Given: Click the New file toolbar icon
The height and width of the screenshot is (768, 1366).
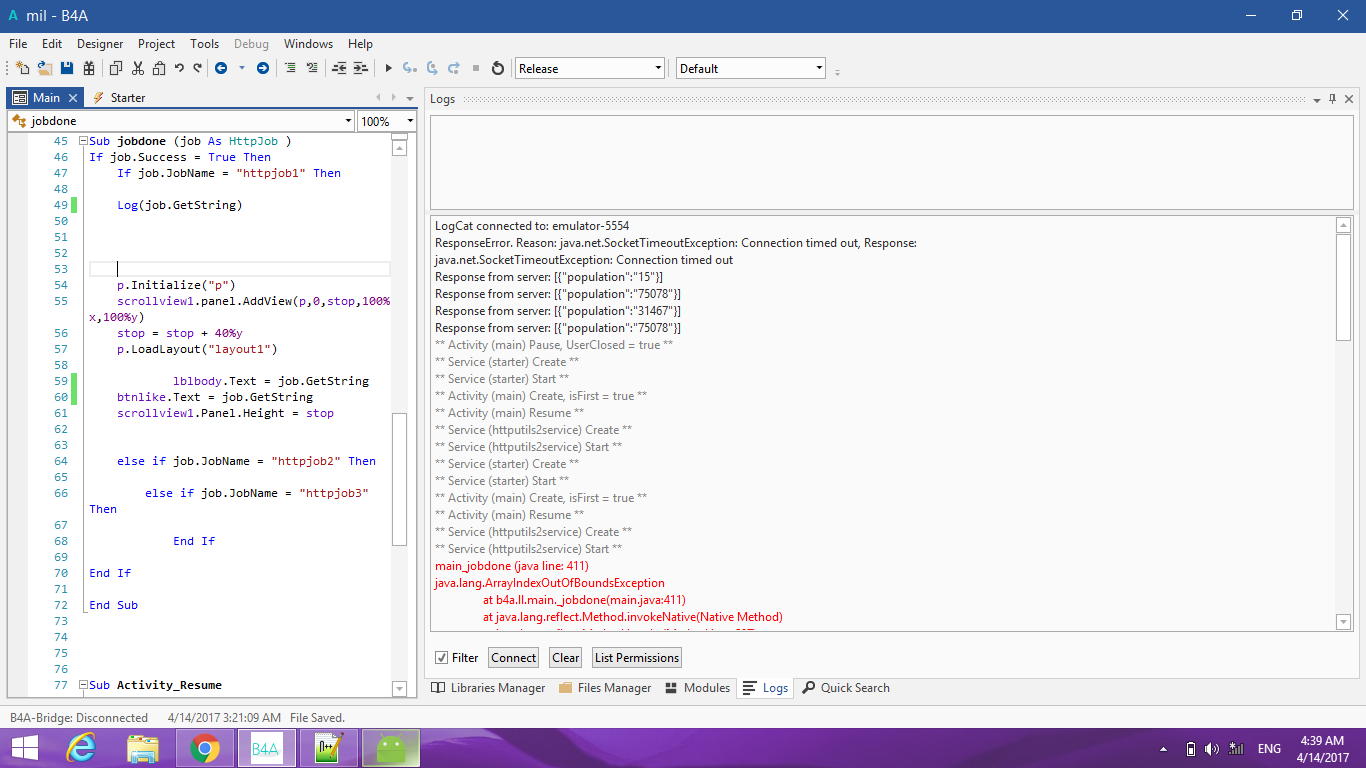Looking at the screenshot, I should (22, 68).
